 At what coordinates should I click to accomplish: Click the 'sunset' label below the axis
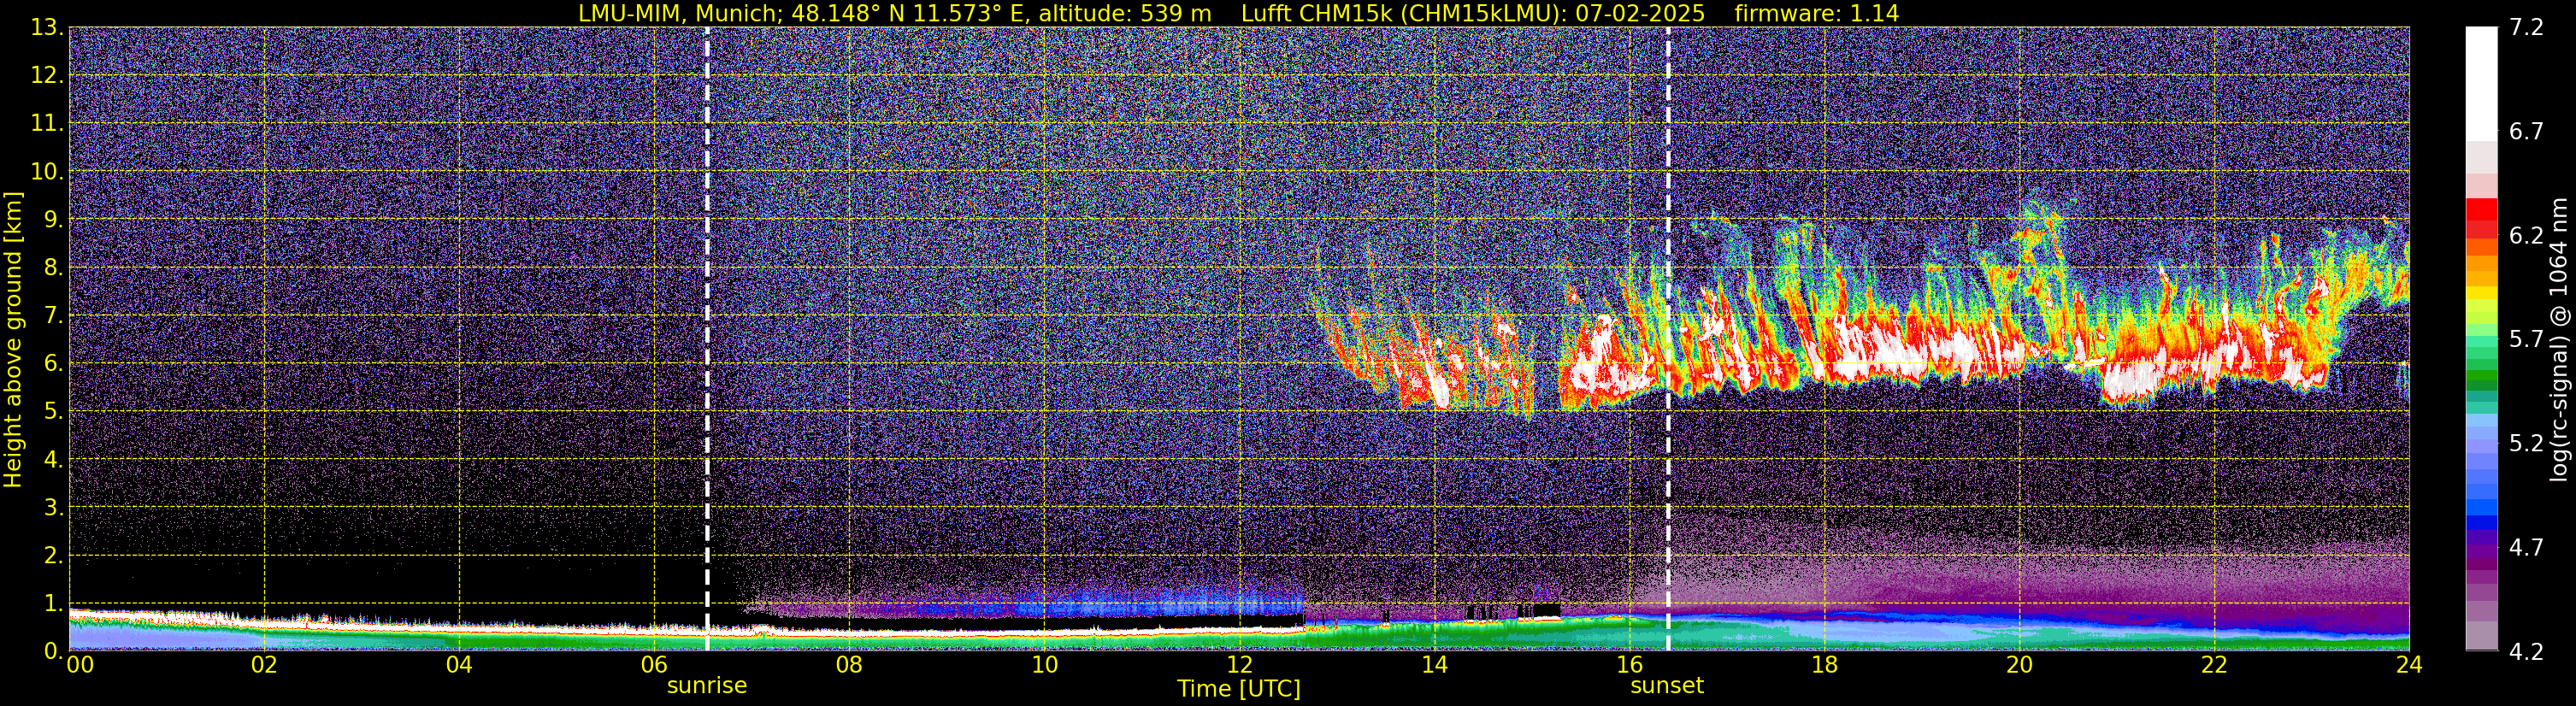pyautogui.click(x=1667, y=686)
